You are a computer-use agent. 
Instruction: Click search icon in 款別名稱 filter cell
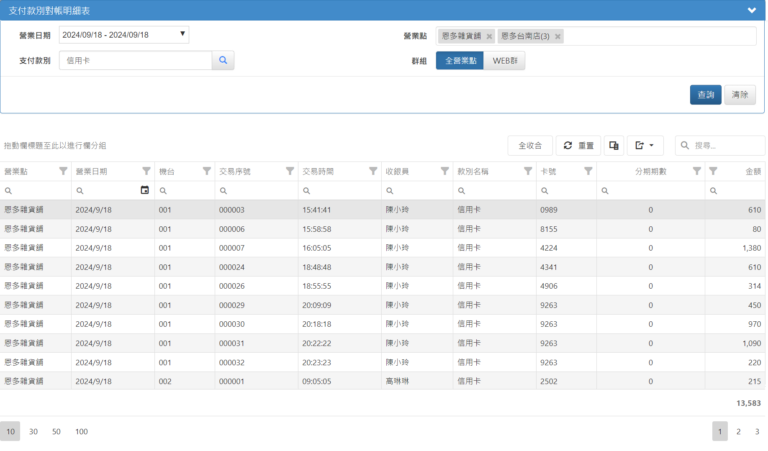click(461, 190)
